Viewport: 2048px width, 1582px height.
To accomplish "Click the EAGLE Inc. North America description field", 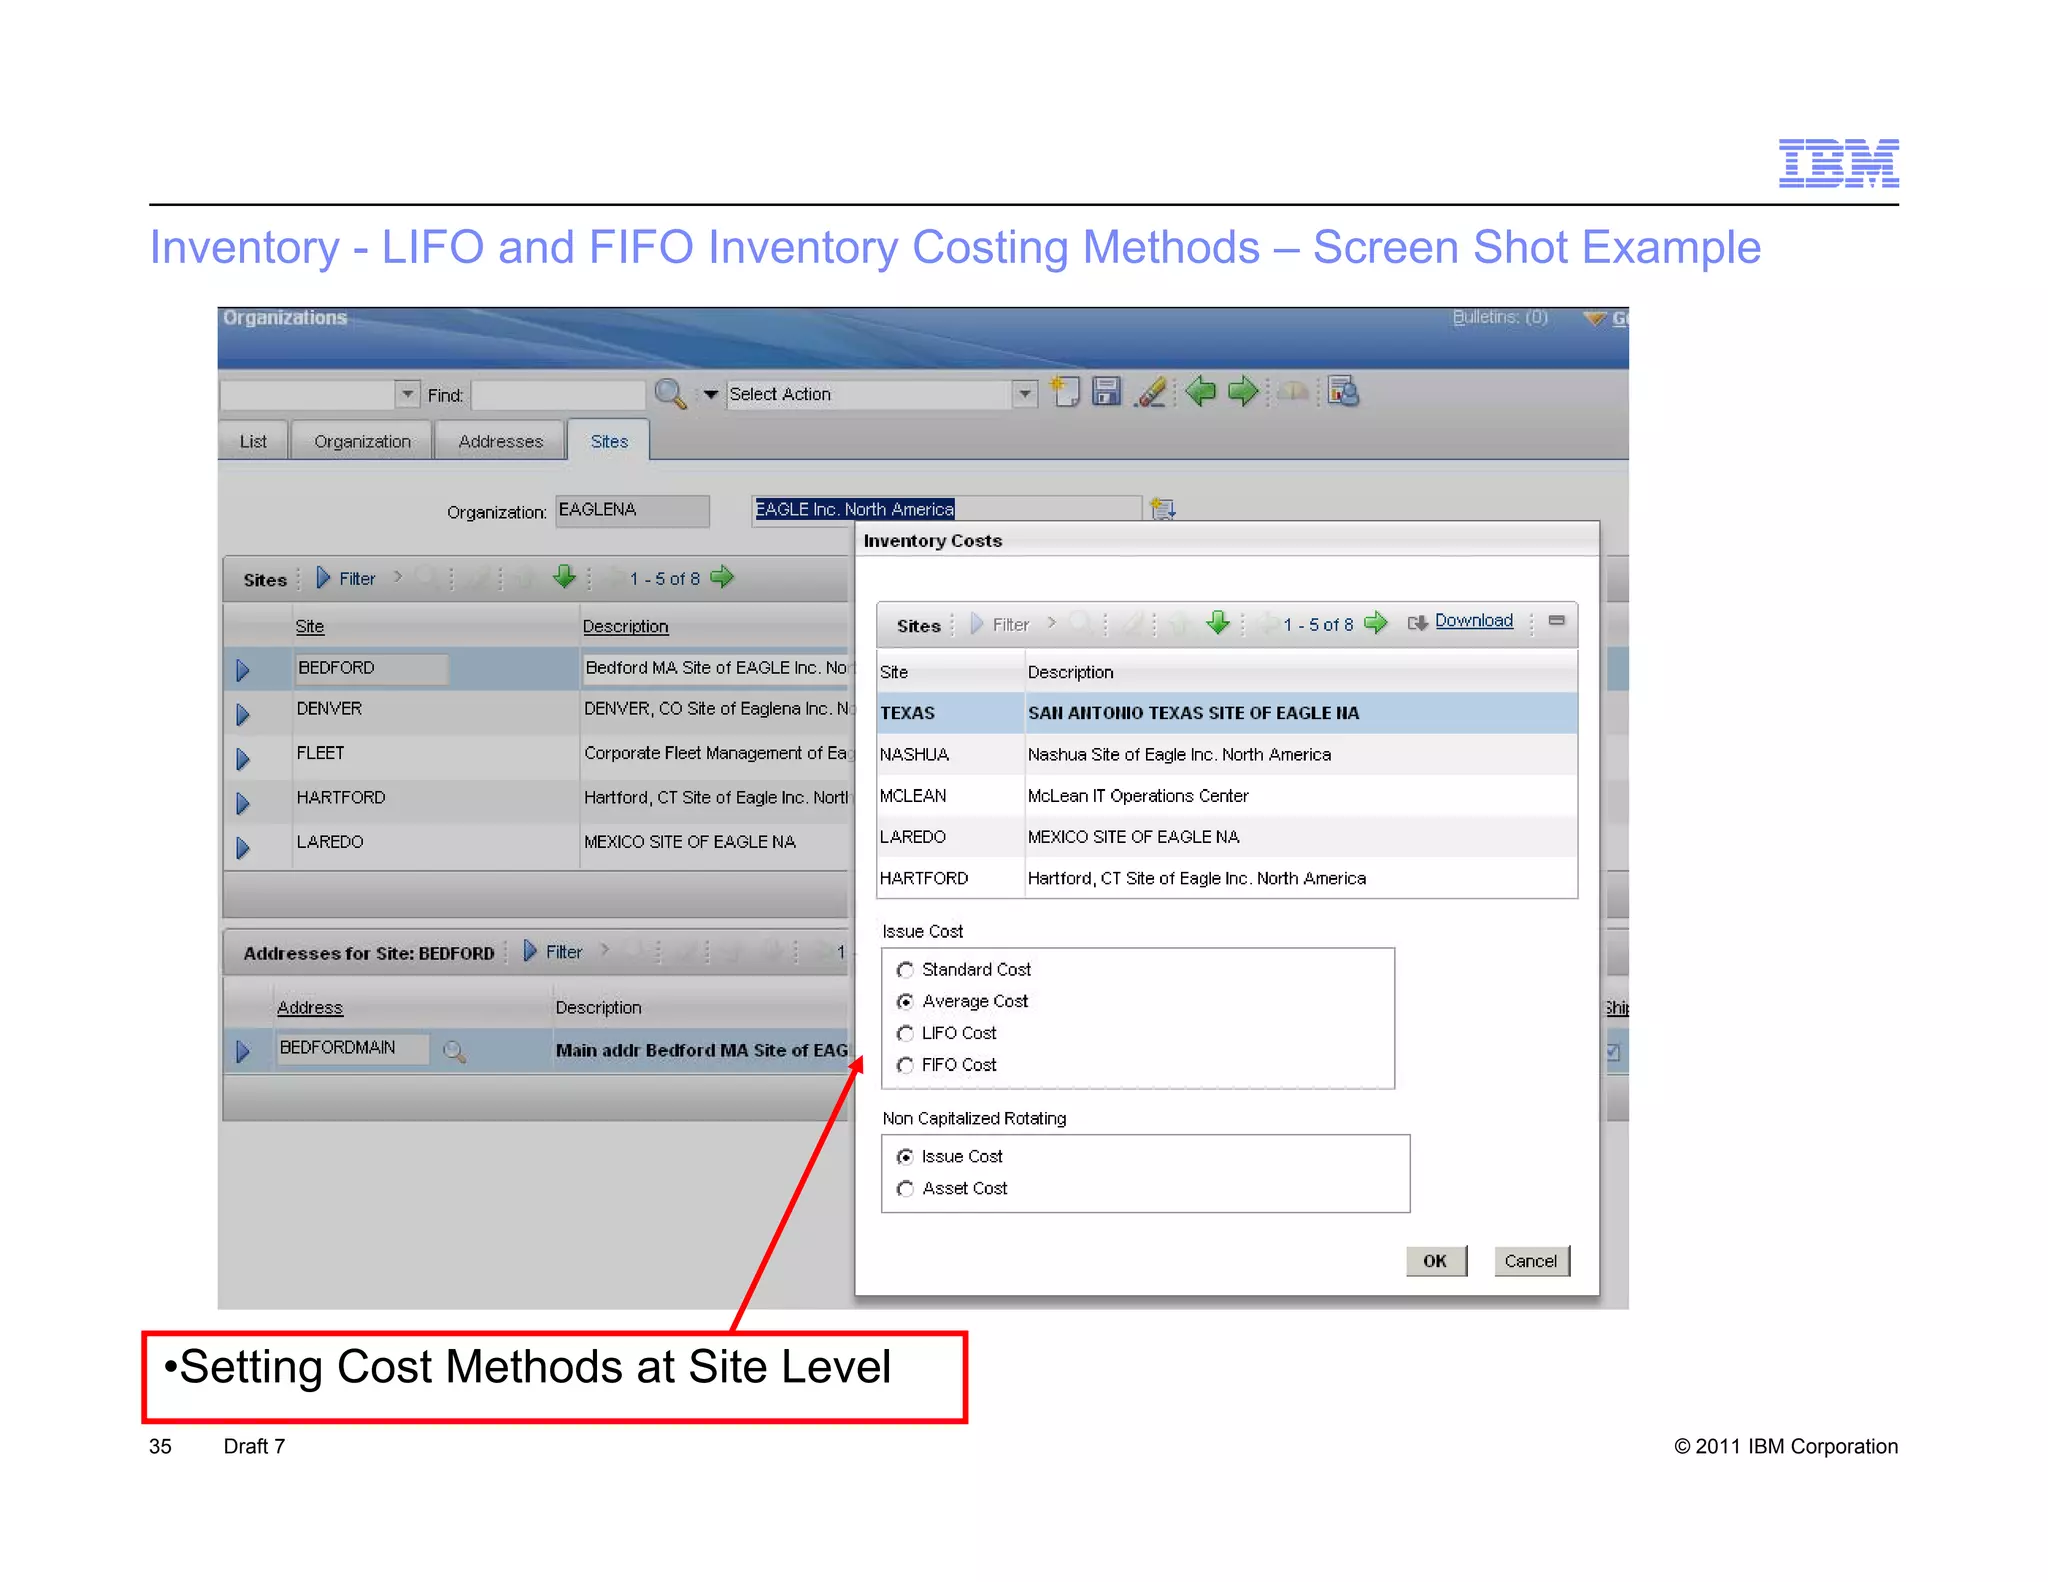I will [946, 509].
